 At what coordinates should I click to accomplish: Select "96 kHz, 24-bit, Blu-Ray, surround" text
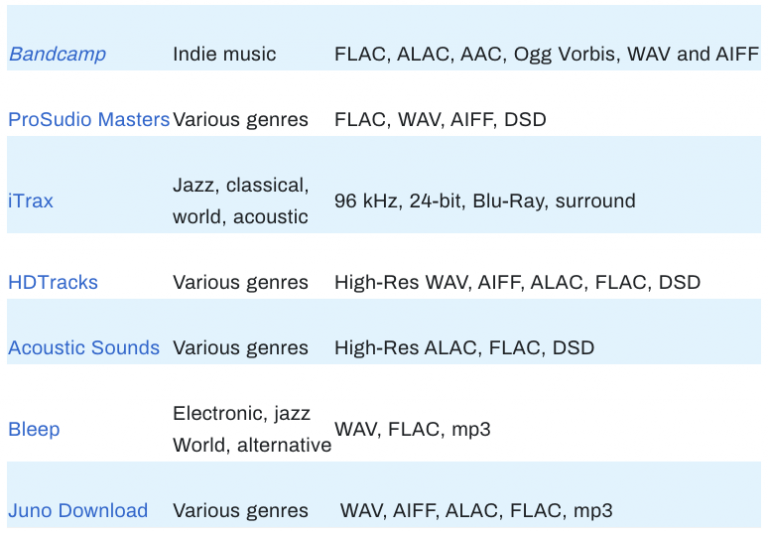[x=484, y=201]
